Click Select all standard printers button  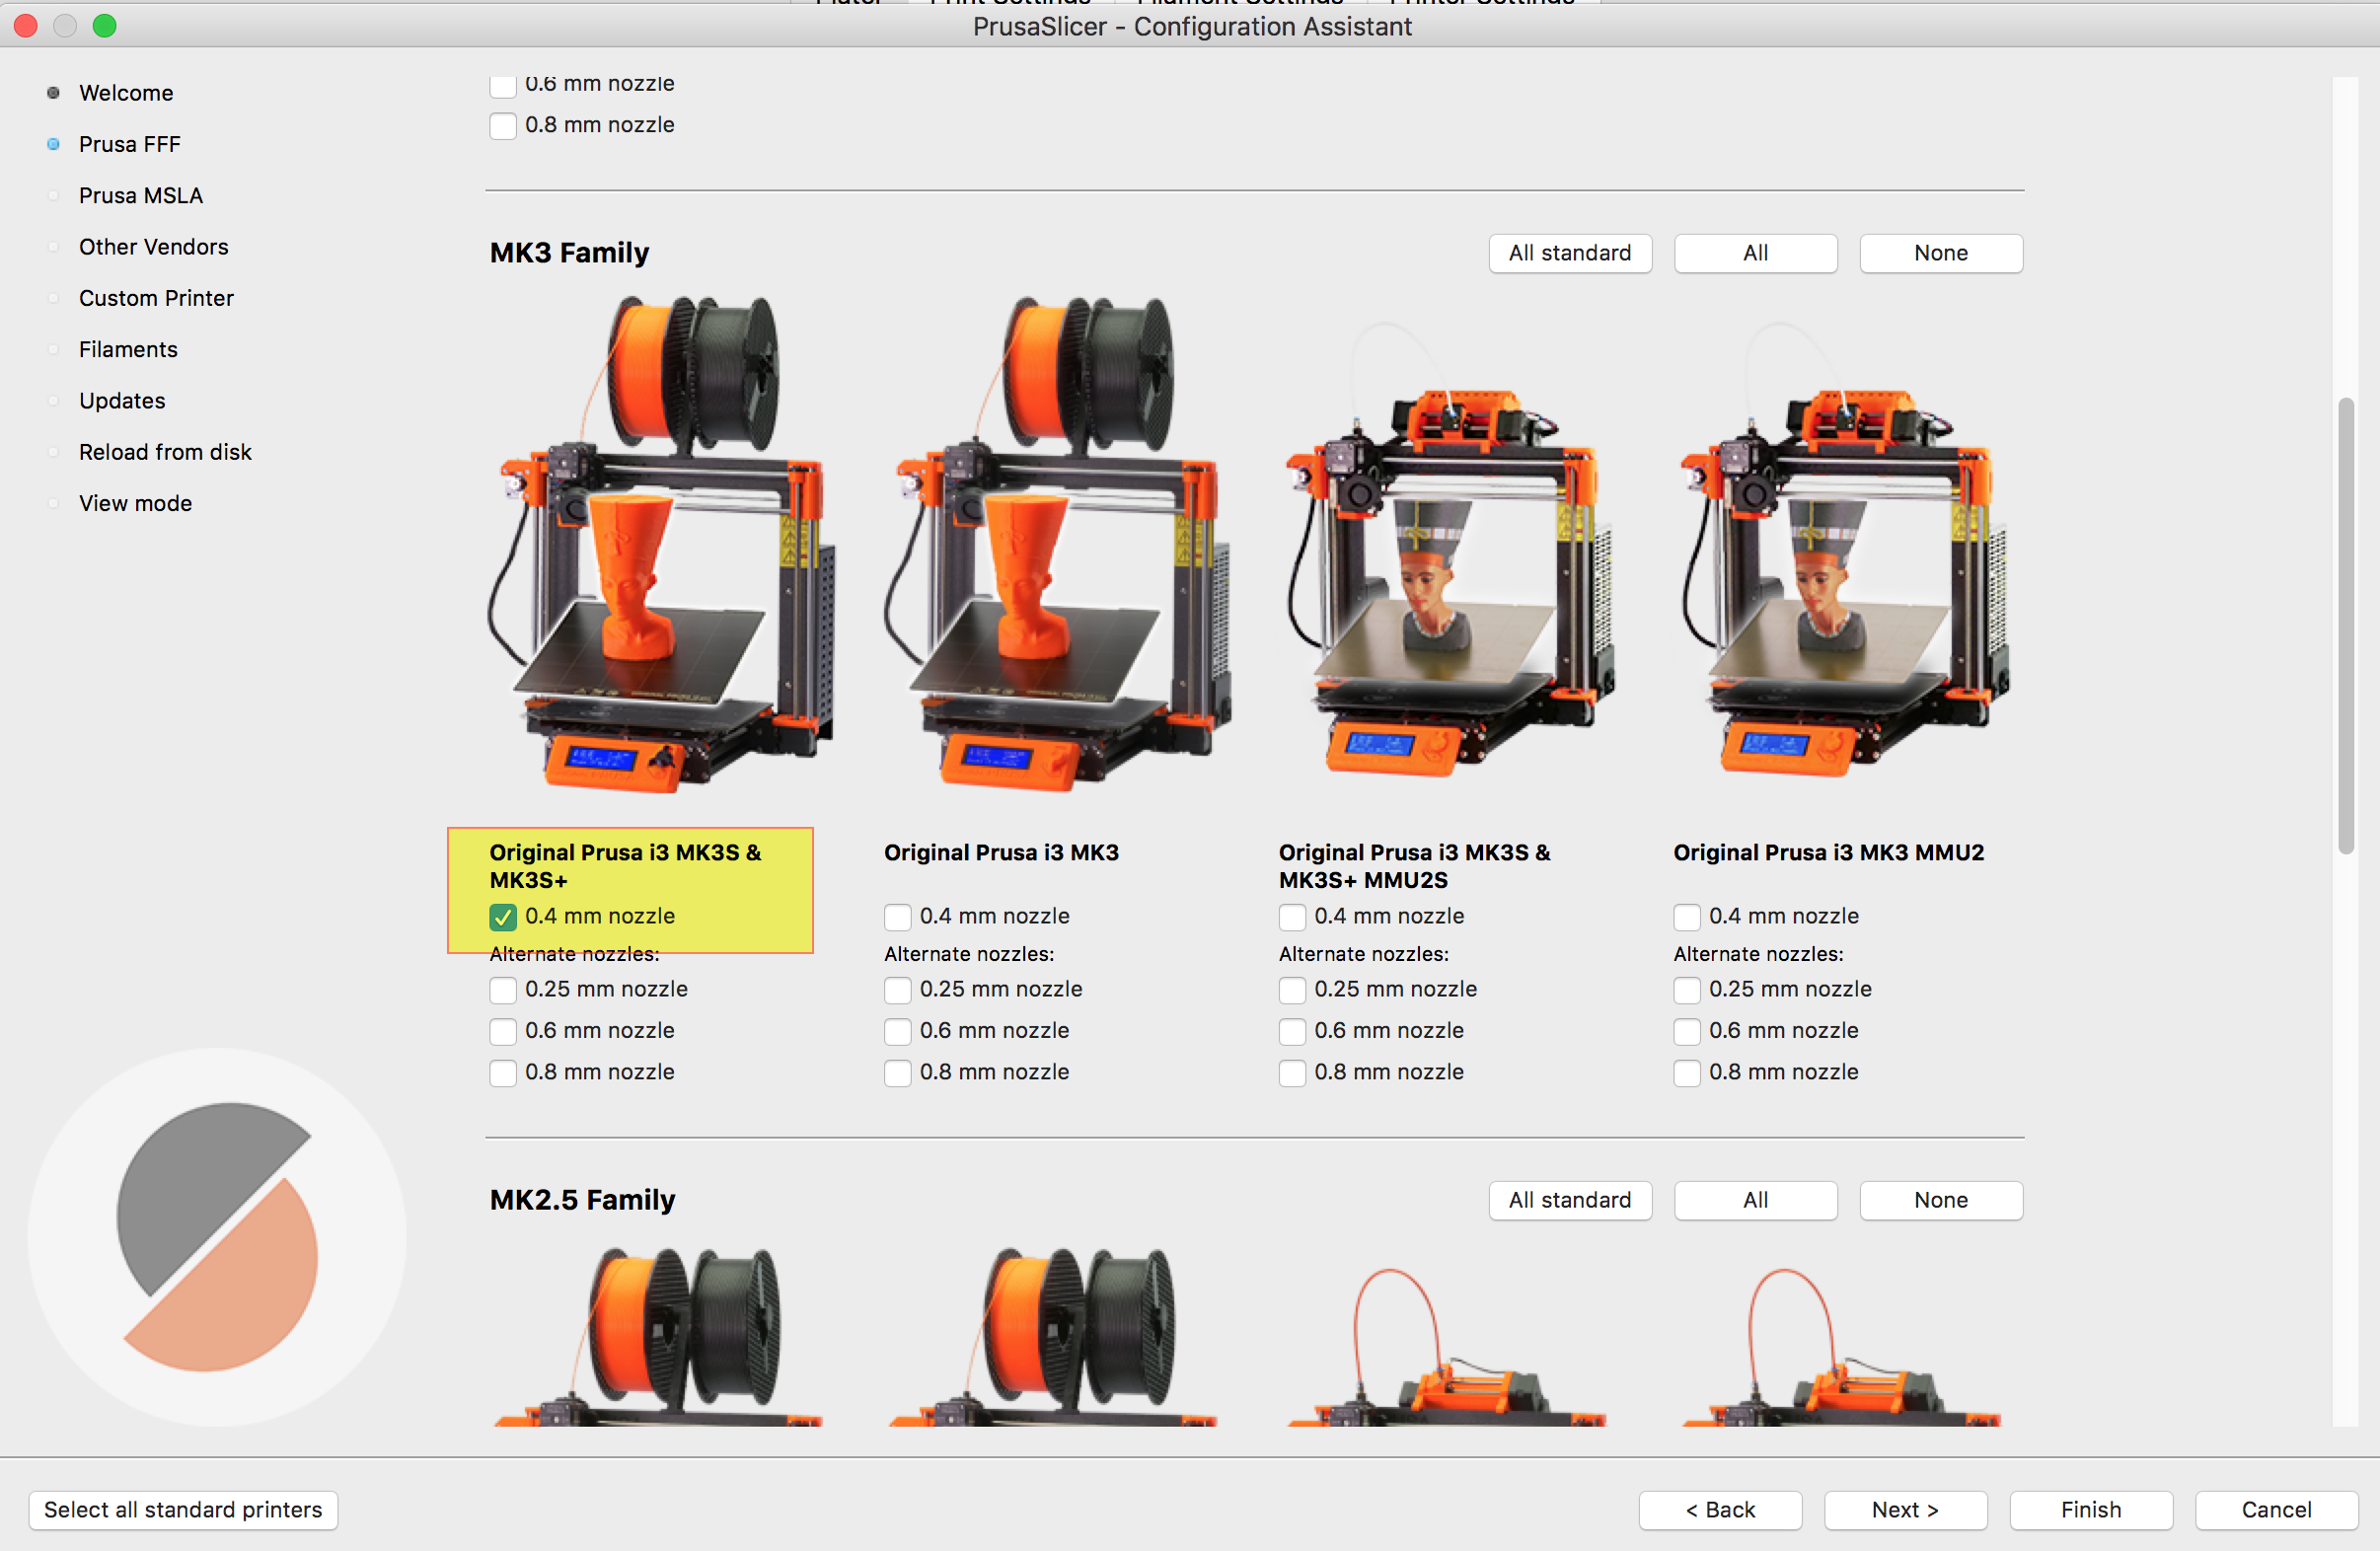click(x=183, y=1510)
